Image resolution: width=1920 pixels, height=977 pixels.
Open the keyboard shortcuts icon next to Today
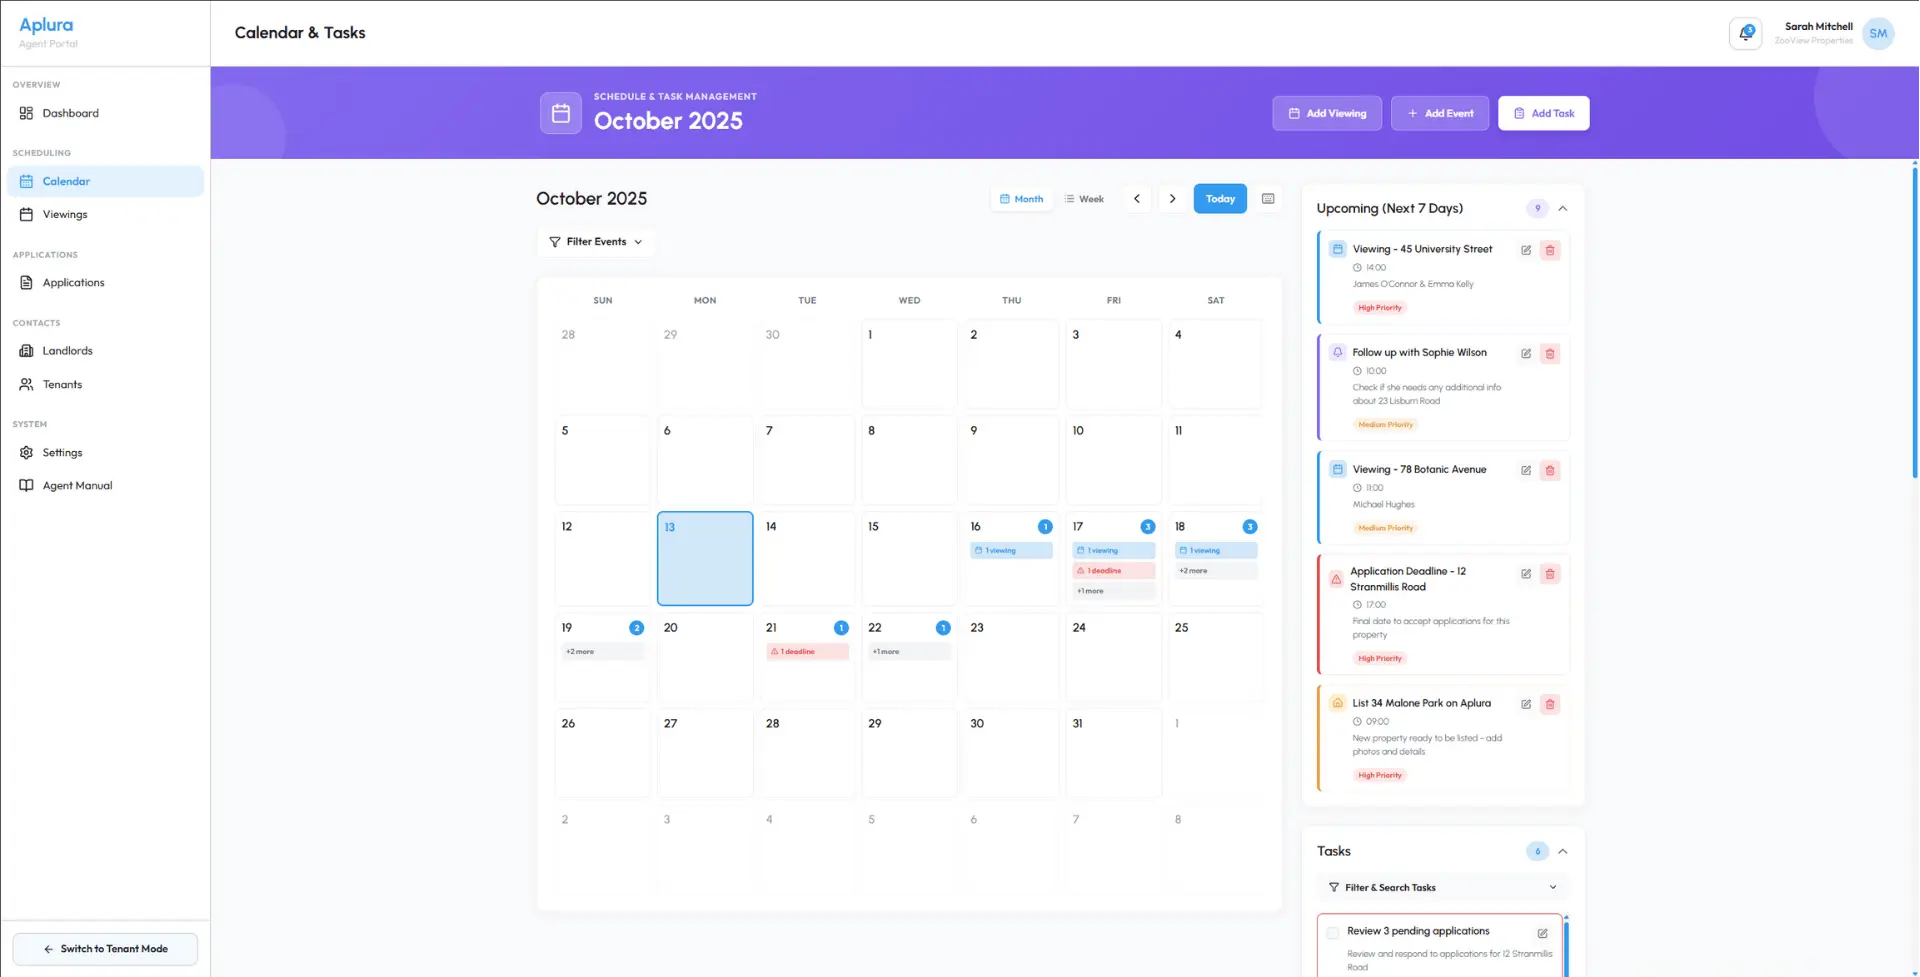point(1267,198)
